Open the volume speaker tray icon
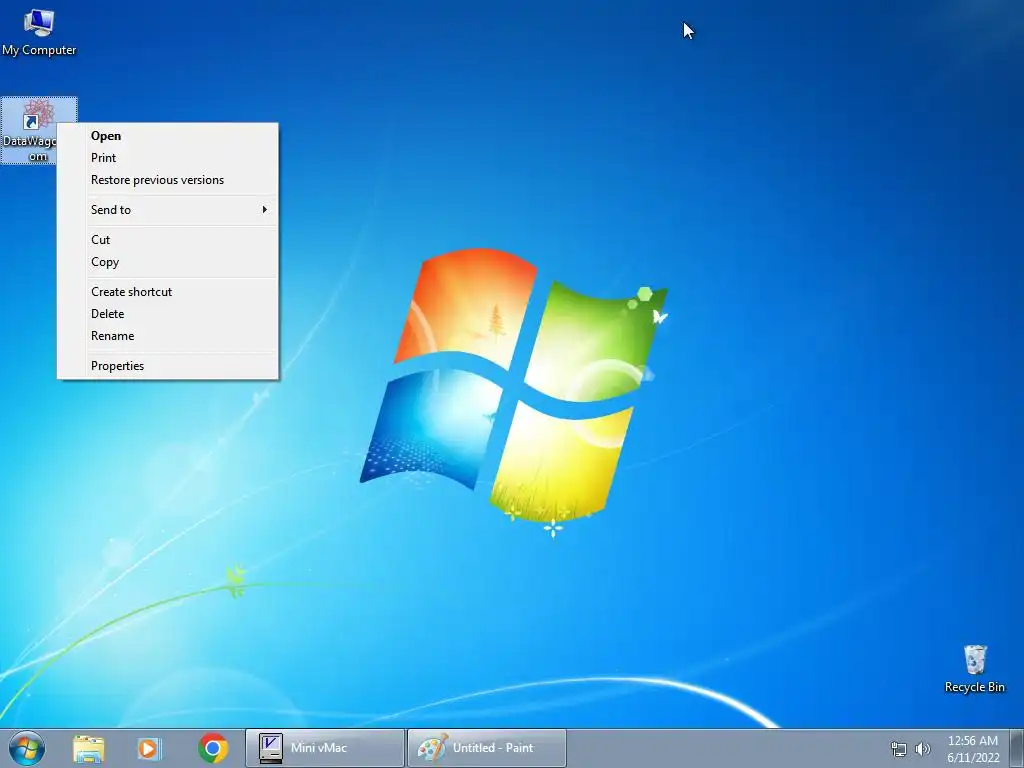Screen dimensions: 1024x768 pos(923,749)
